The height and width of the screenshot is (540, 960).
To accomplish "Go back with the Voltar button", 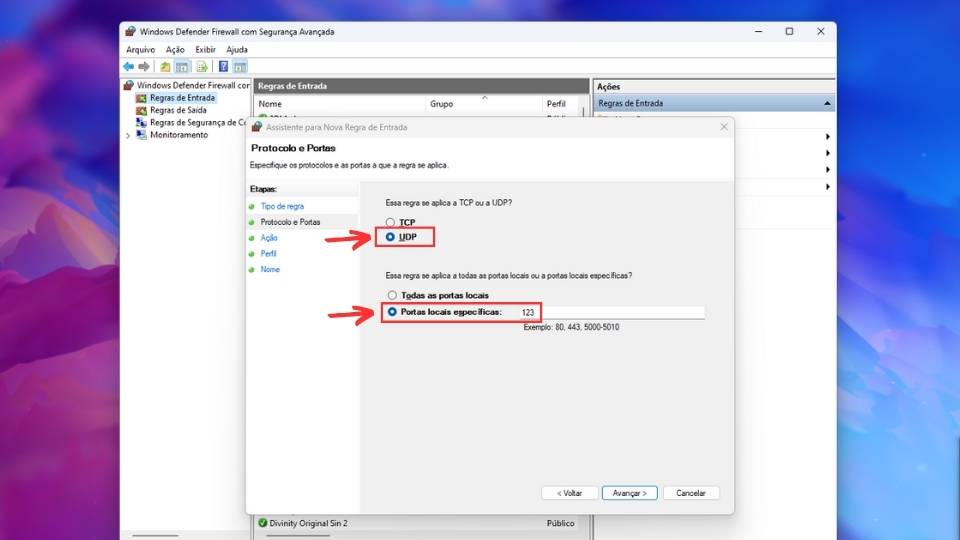I will tap(570, 493).
